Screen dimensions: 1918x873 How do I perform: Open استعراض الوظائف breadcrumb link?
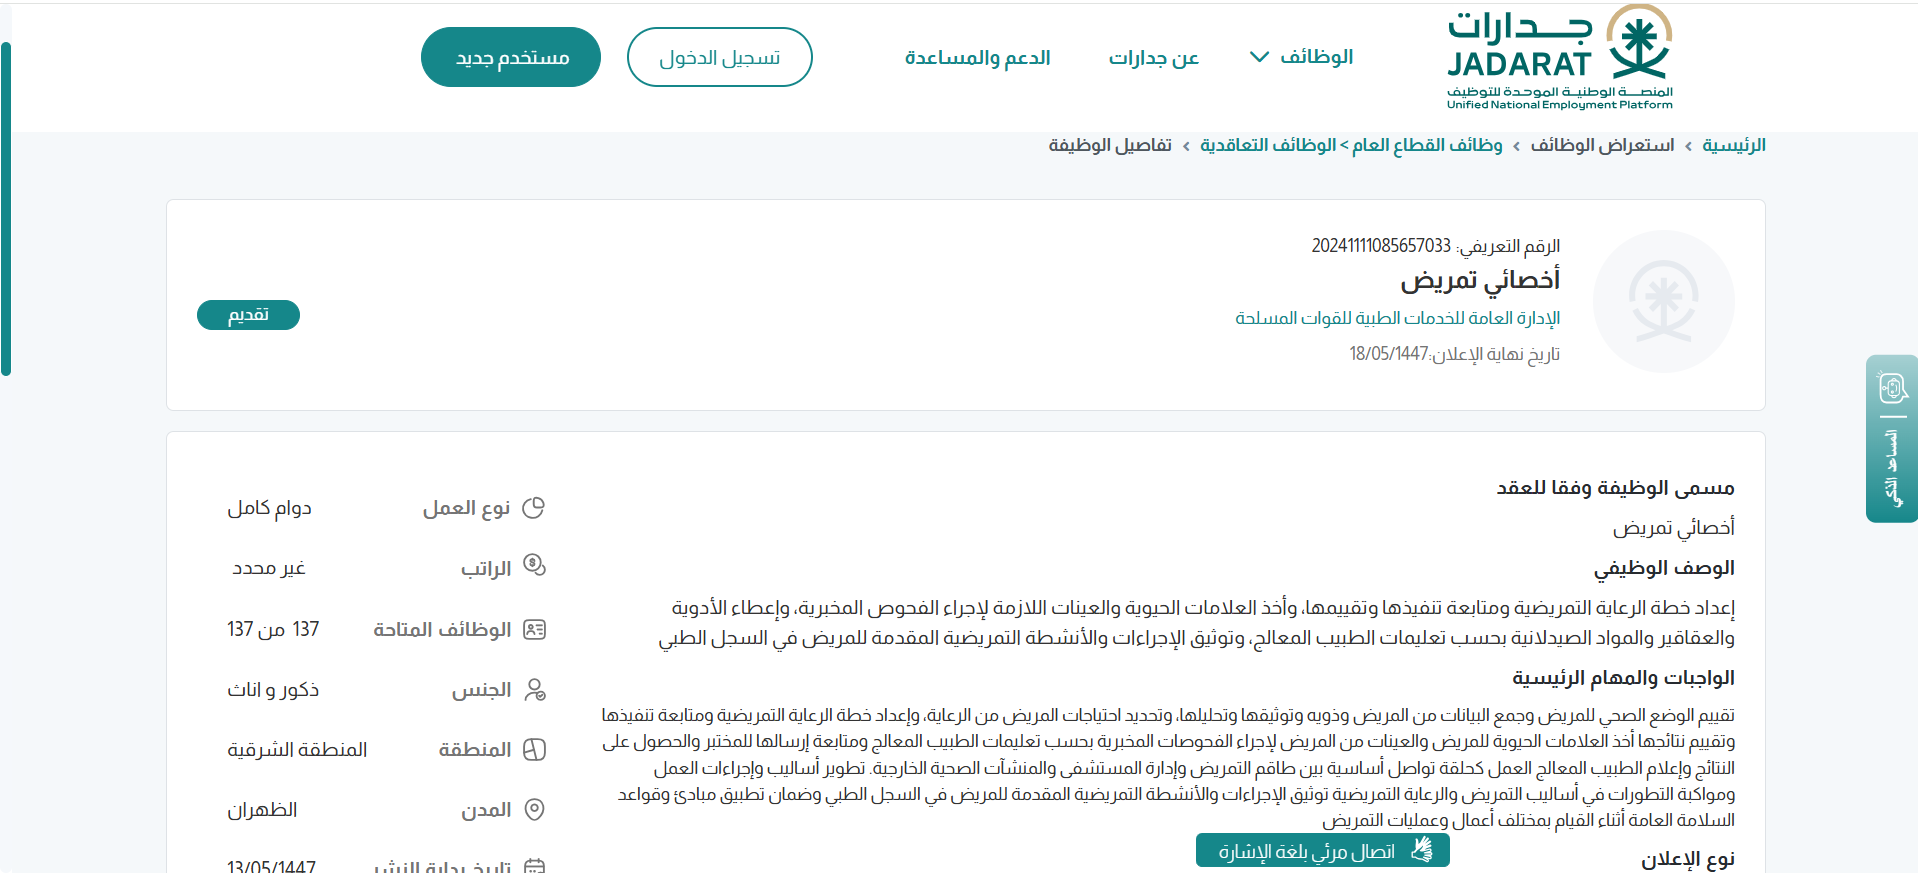coord(1601,146)
